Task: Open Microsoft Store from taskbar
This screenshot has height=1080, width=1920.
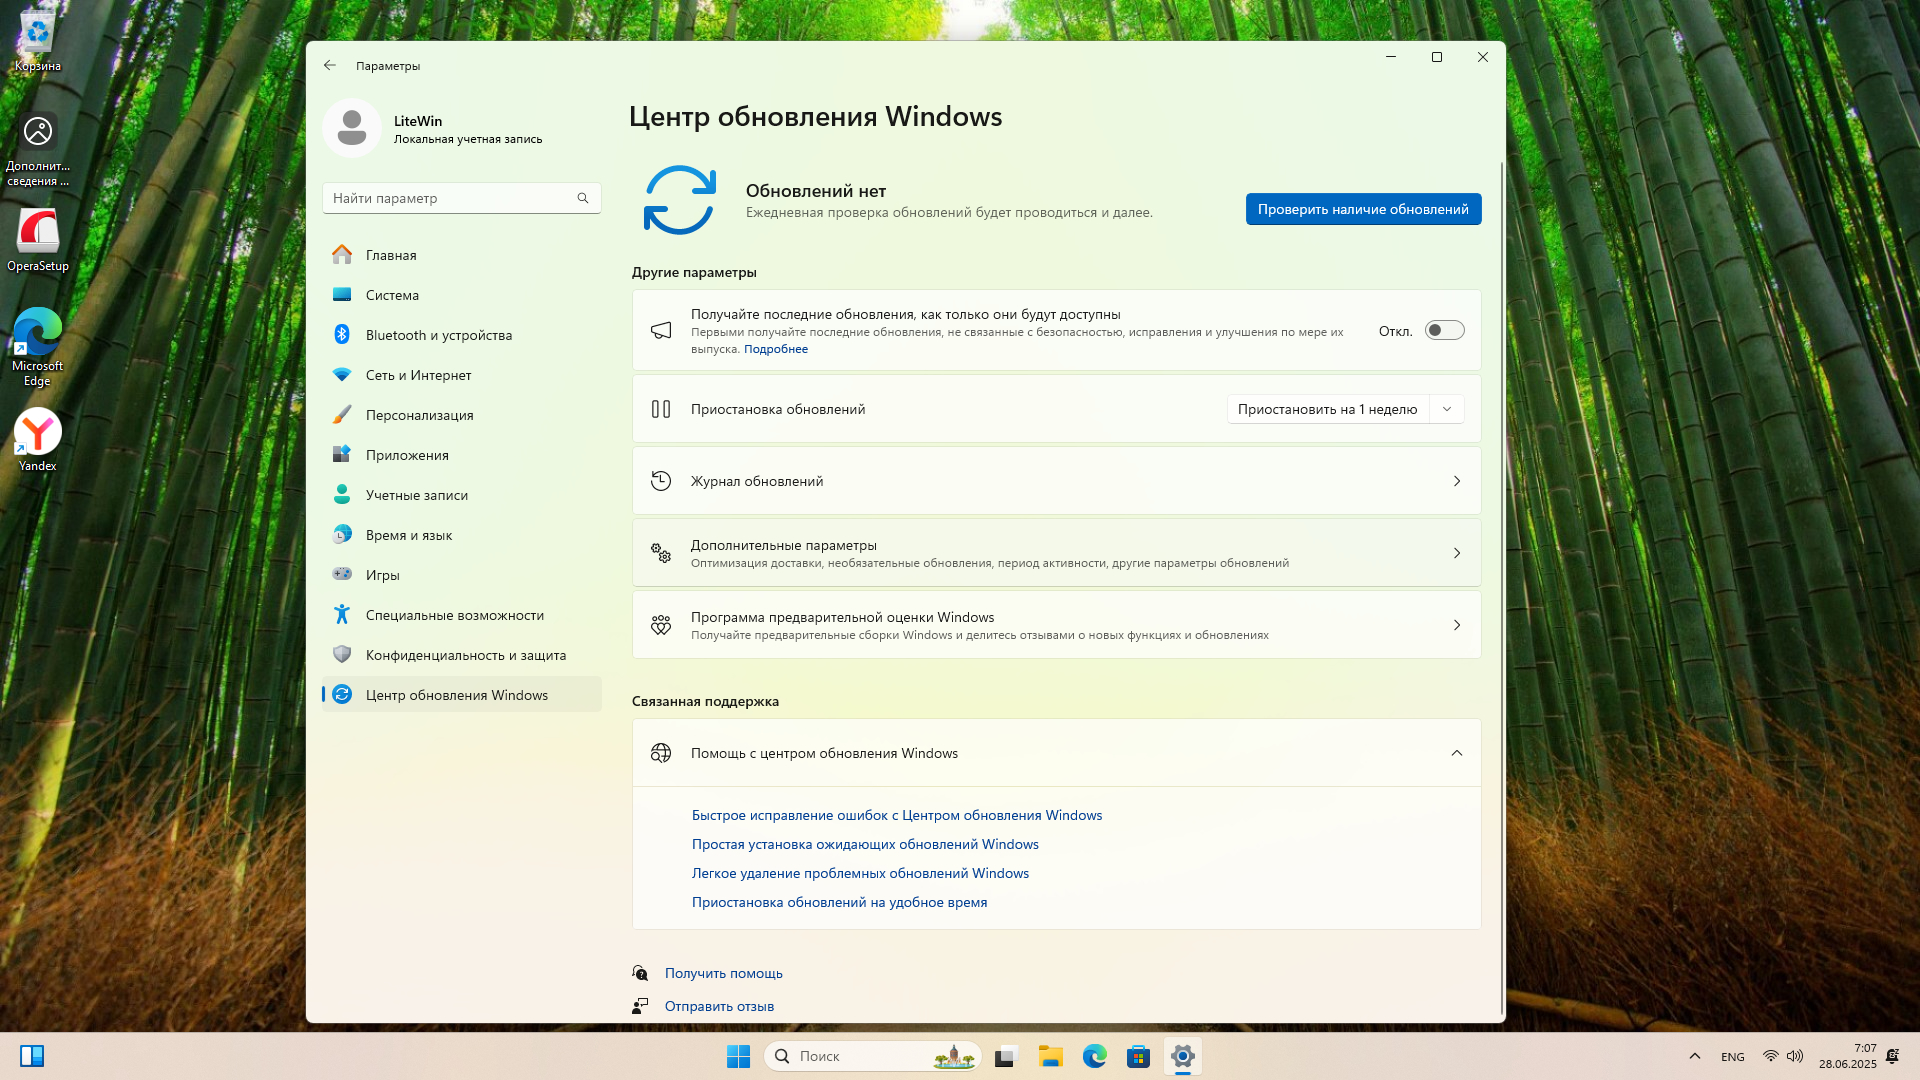Action: coord(1138,1056)
